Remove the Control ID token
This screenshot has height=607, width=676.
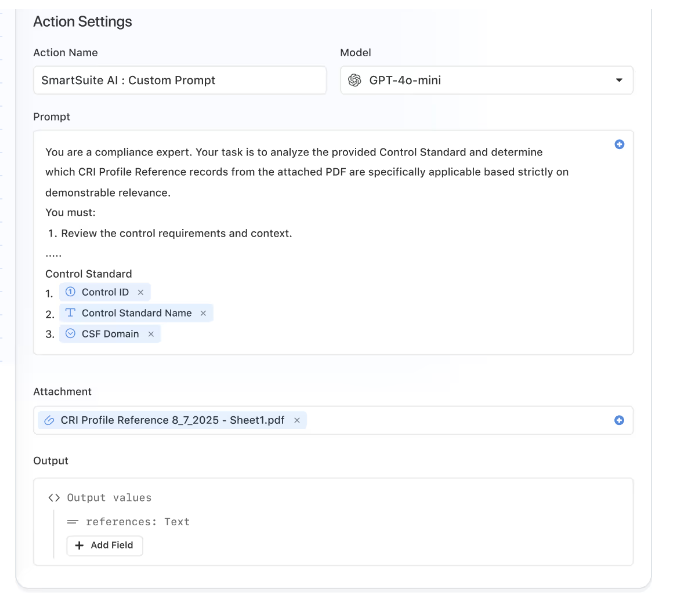[141, 293]
